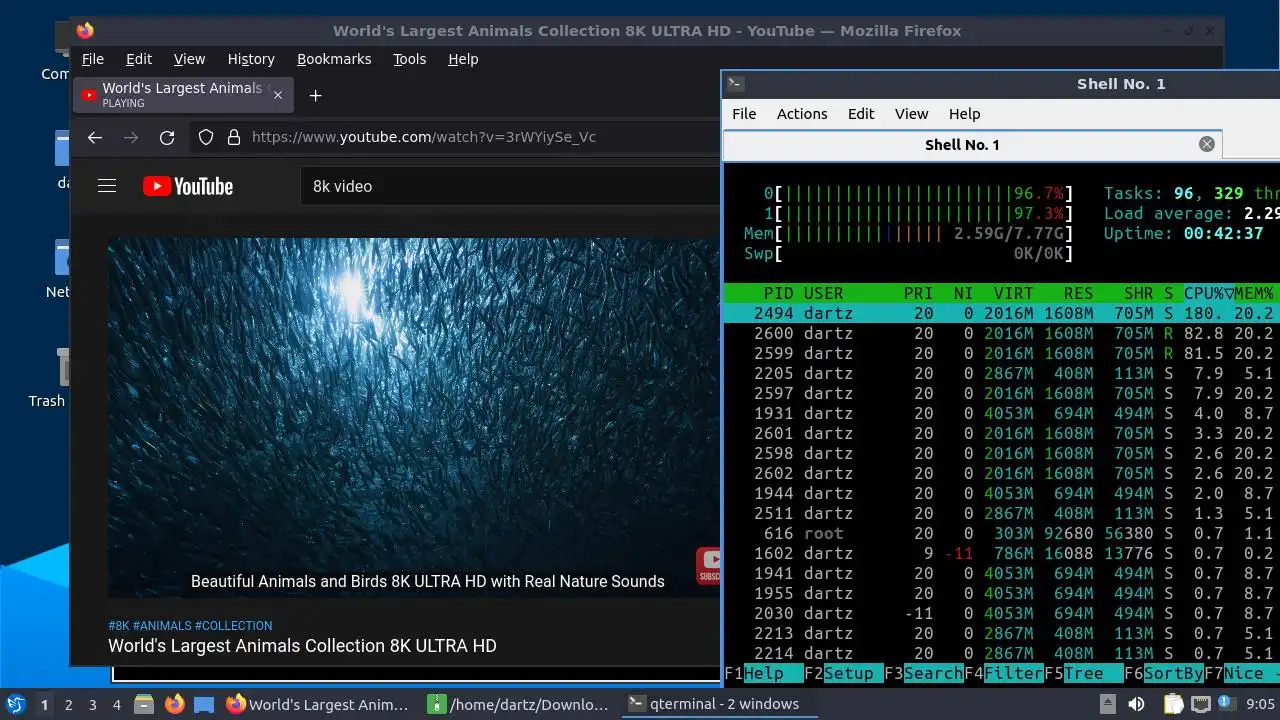Open terminal File menu
This screenshot has width=1280, height=720.
(x=744, y=114)
